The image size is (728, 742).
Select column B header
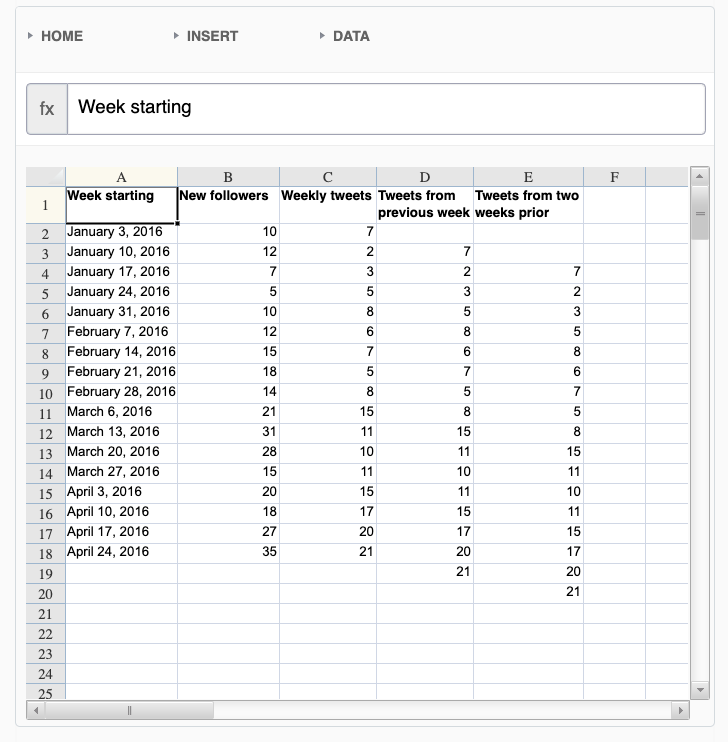[x=228, y=177]
